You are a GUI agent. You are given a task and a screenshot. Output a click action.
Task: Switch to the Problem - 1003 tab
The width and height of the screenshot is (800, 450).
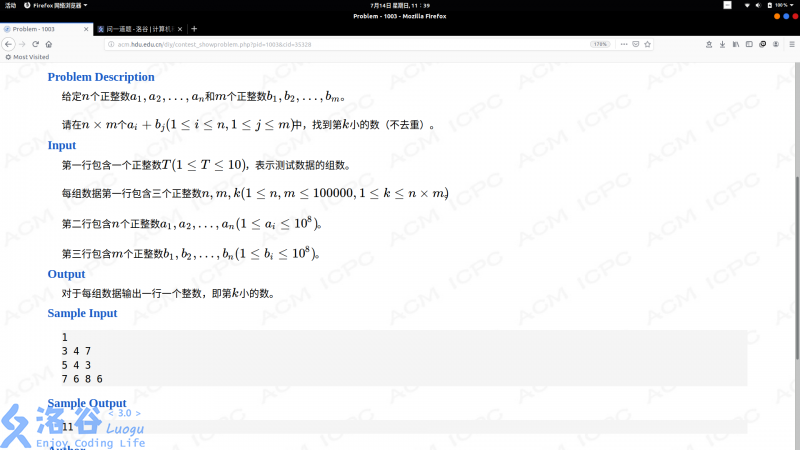40,29
